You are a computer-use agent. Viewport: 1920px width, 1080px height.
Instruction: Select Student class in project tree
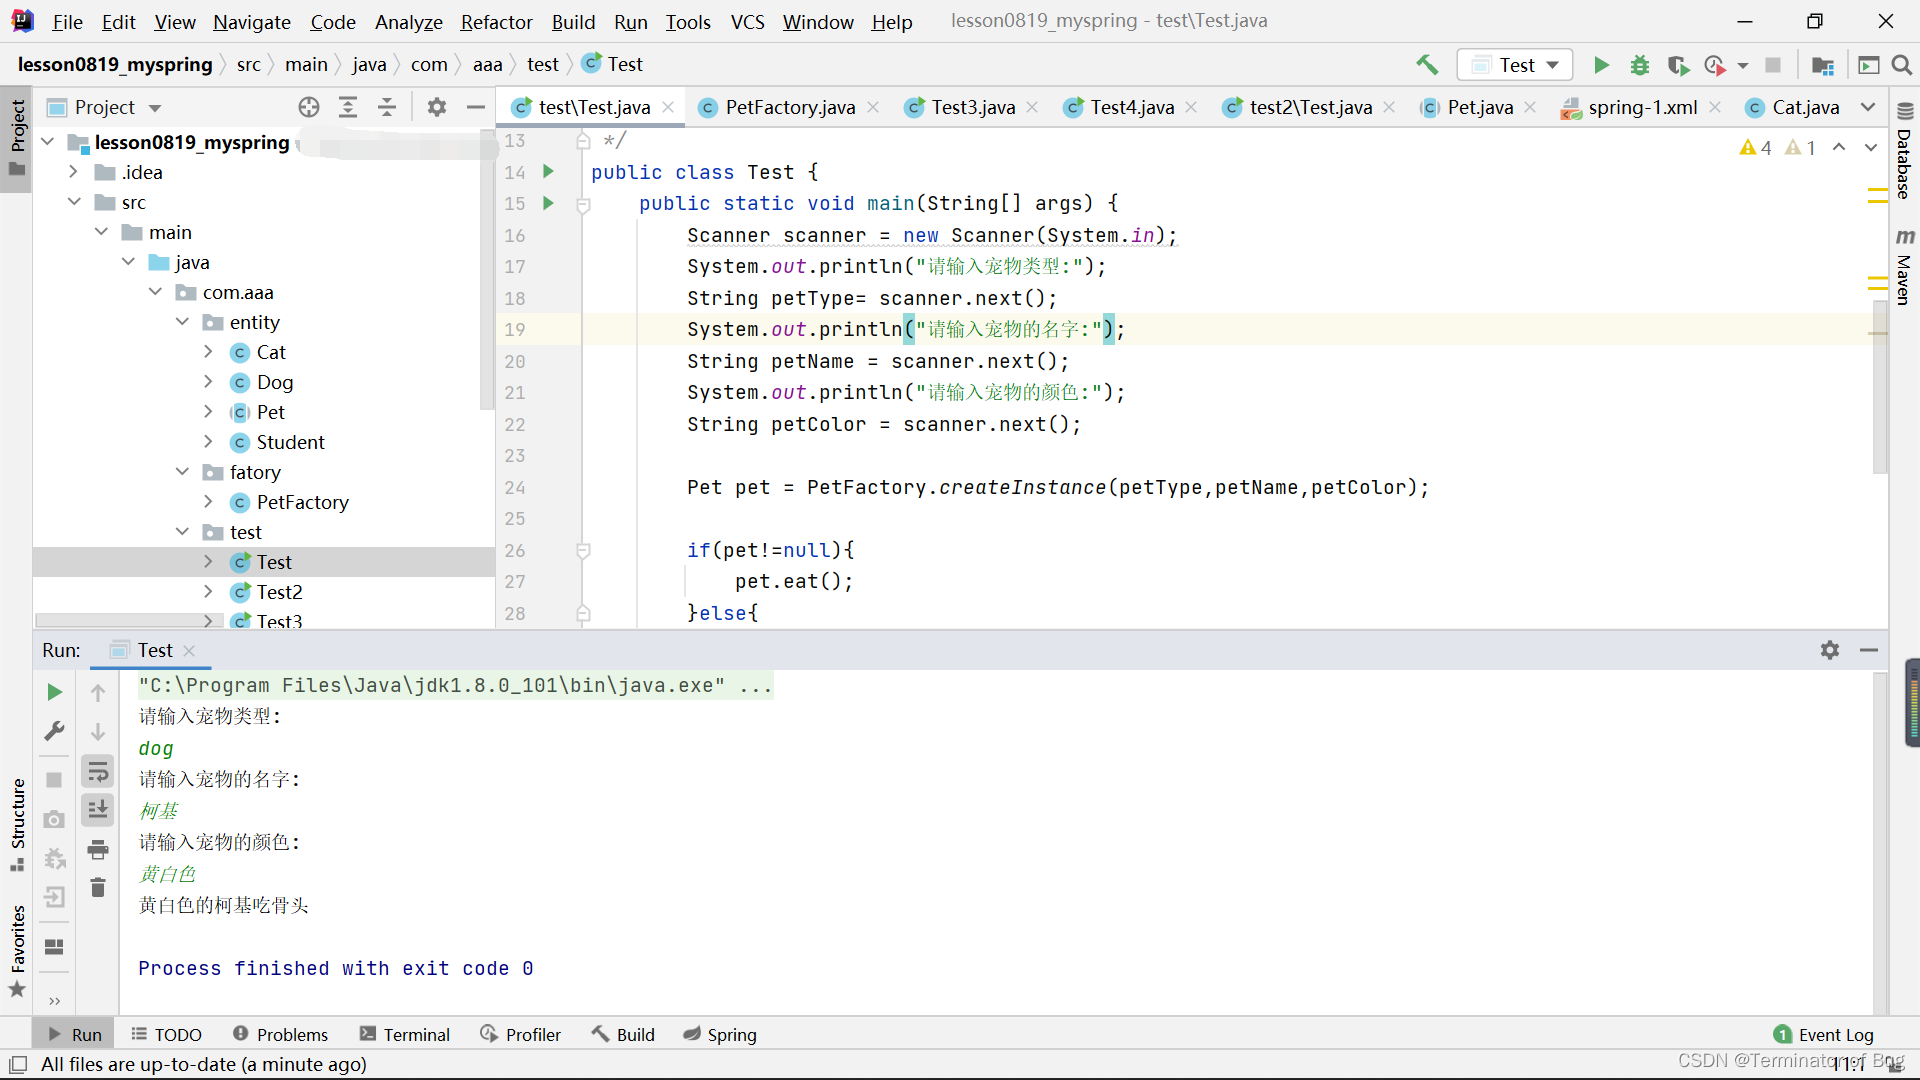(290, 442)
